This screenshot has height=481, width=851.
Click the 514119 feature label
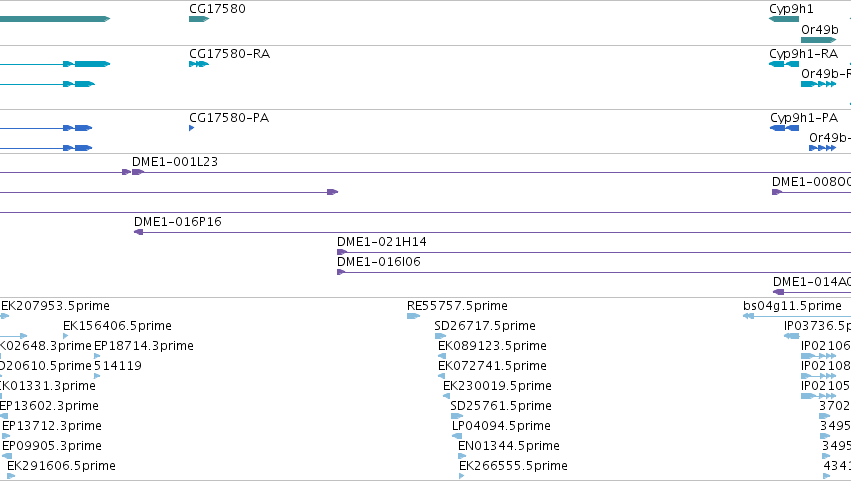pyautogui.click(x=118, y=366)
